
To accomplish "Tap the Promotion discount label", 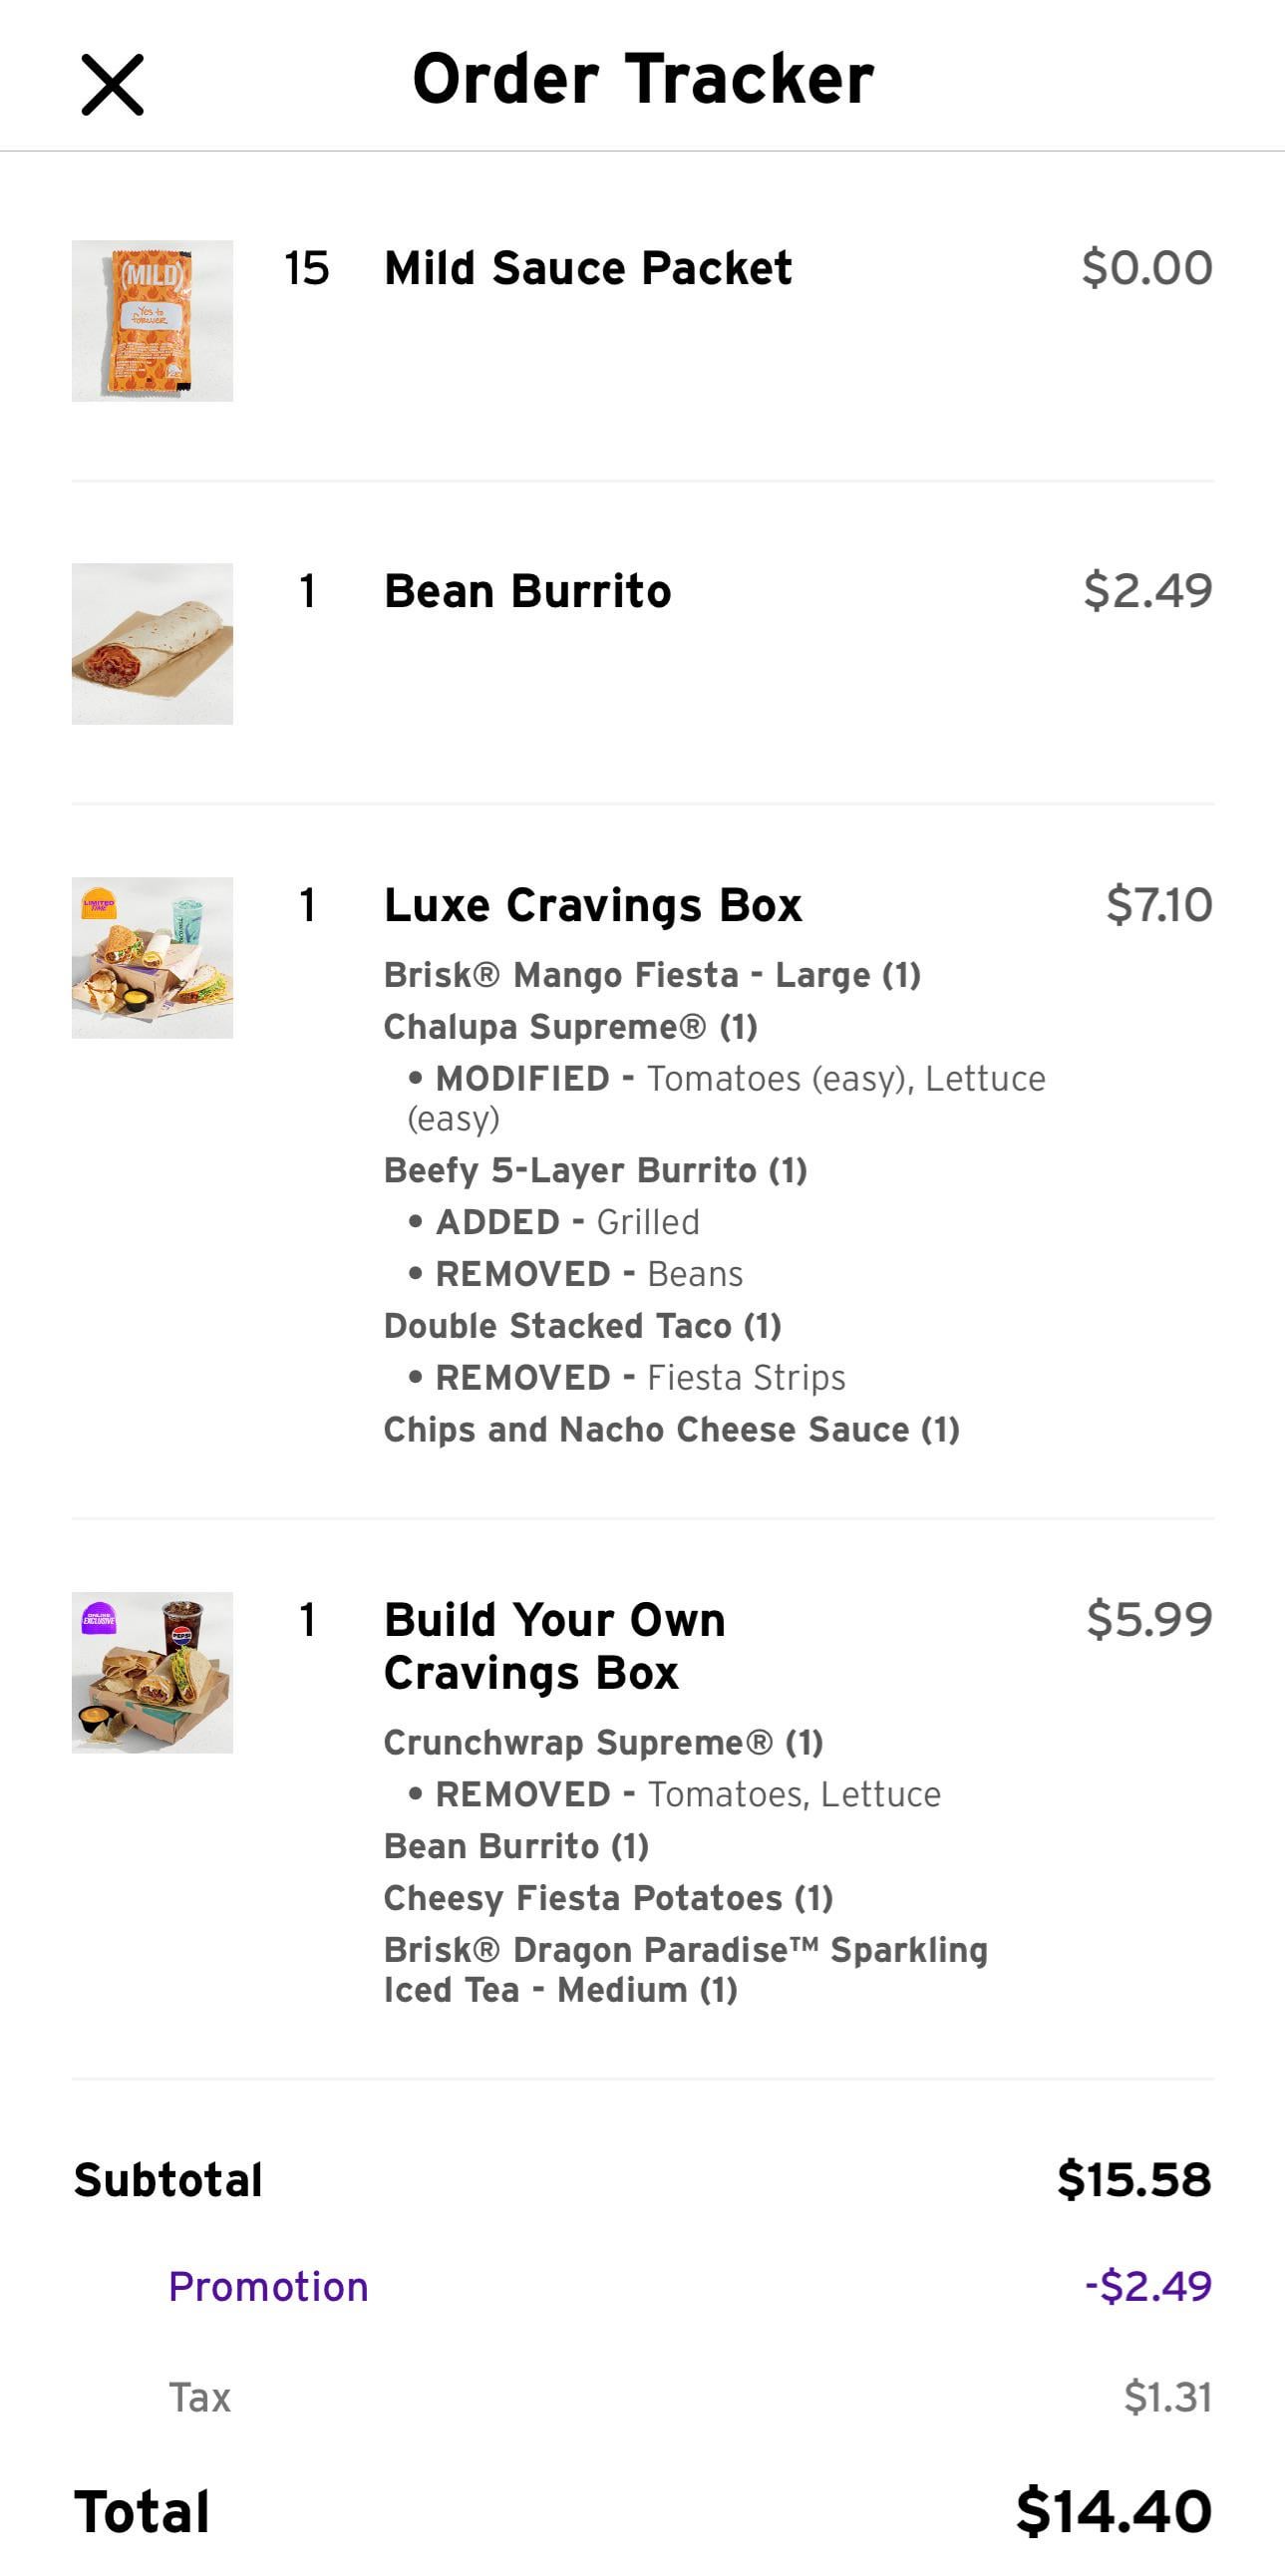I will pyautogui.click(x=268, y=2287).
